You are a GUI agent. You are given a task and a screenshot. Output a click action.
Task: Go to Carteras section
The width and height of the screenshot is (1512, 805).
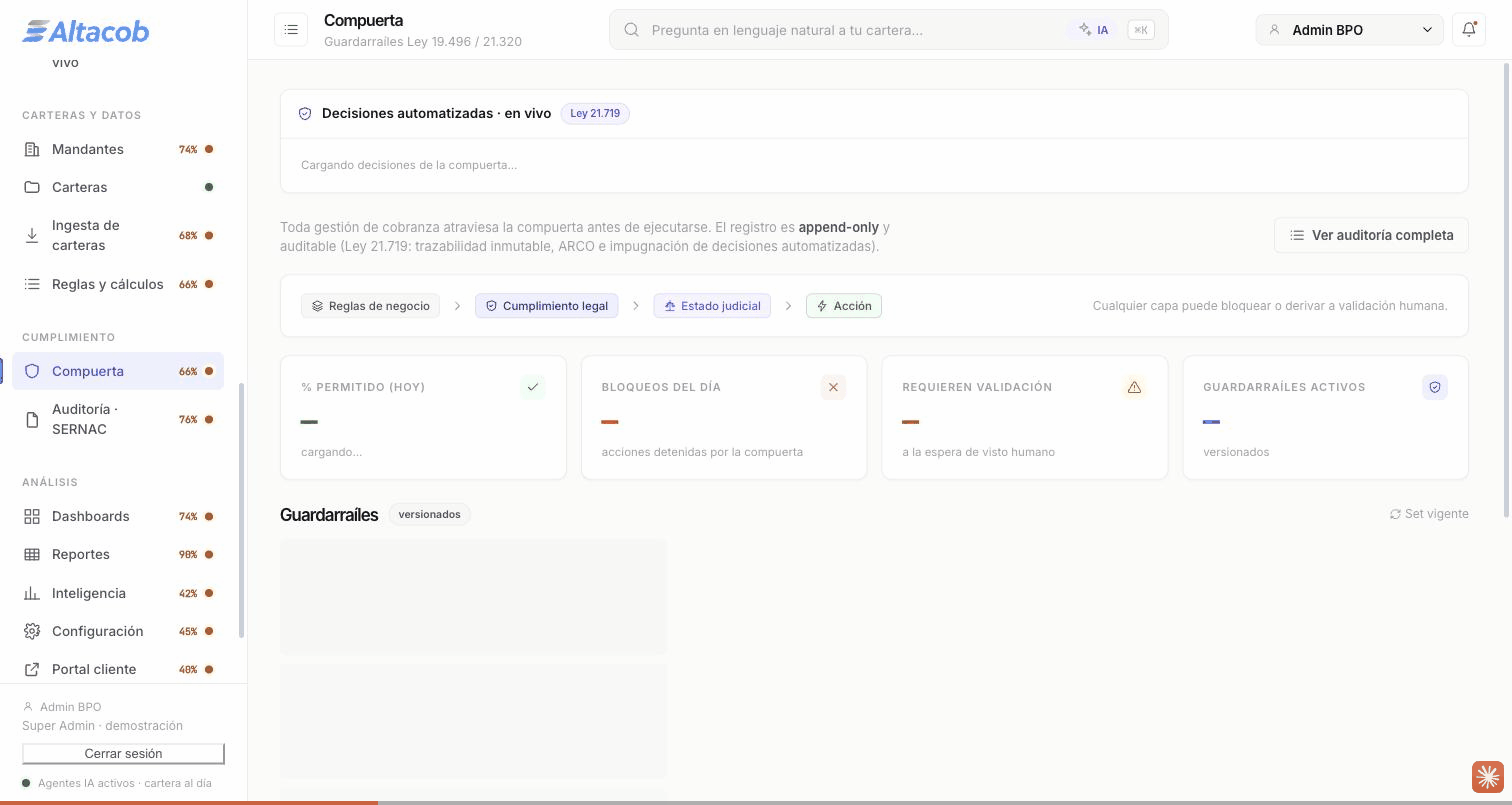pos(118,187)
